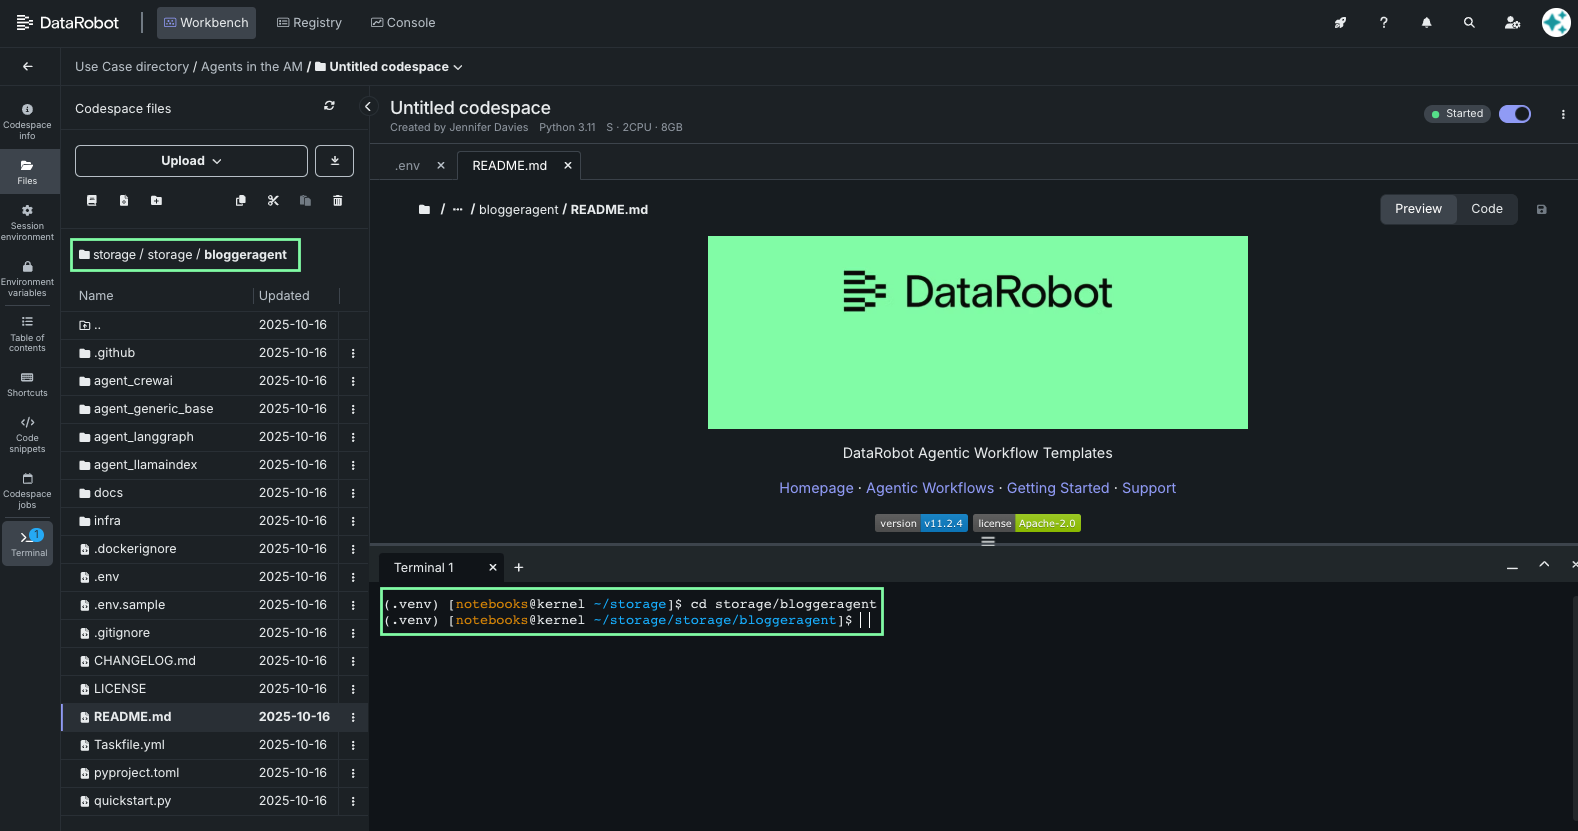
Task: Open Codespace jobs in sidebar
Action: click(x=28, y=491)
